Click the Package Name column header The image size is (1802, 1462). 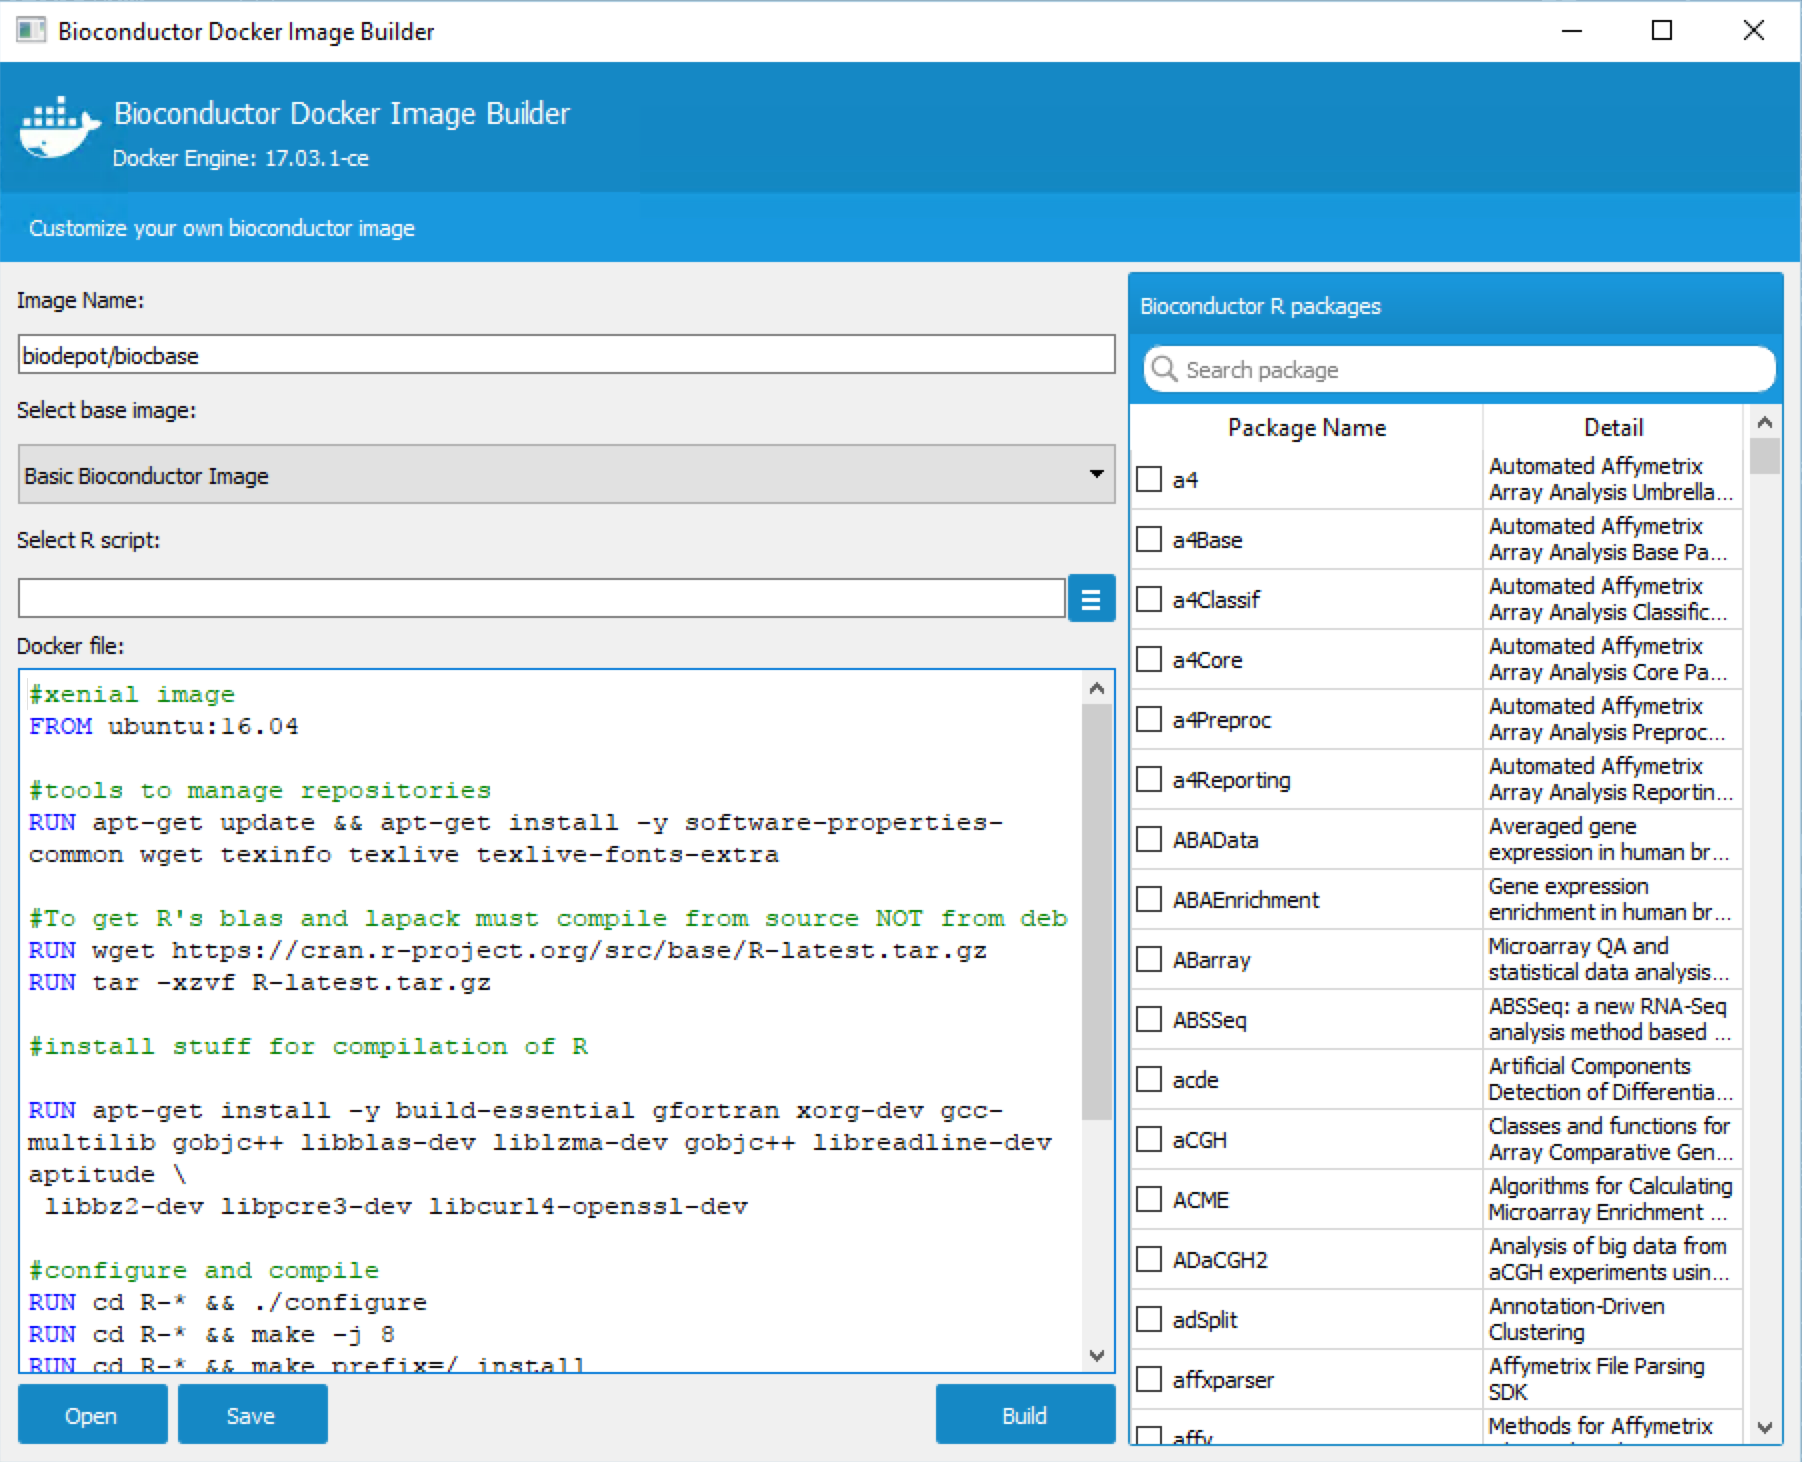(x=1306, y=427)
